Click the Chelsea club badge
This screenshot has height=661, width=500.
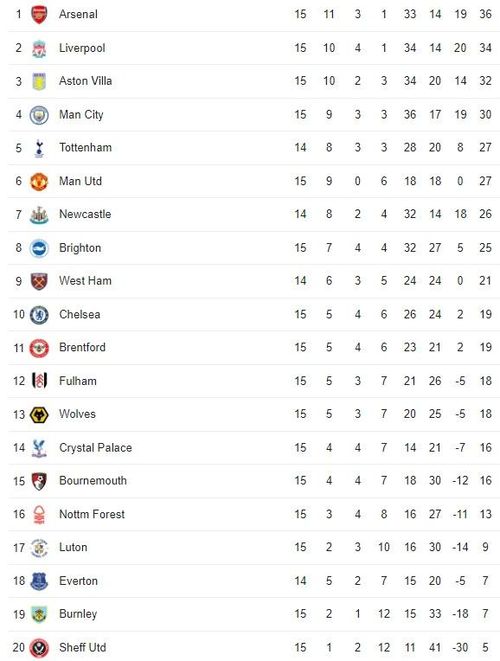pos(39,315)
